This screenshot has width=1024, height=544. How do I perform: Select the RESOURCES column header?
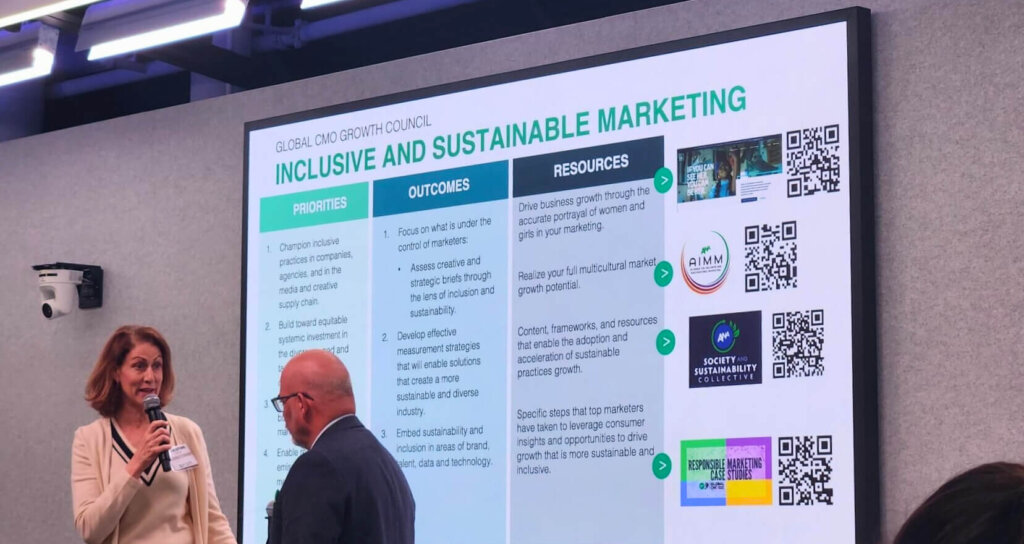(x=588, y=166)
